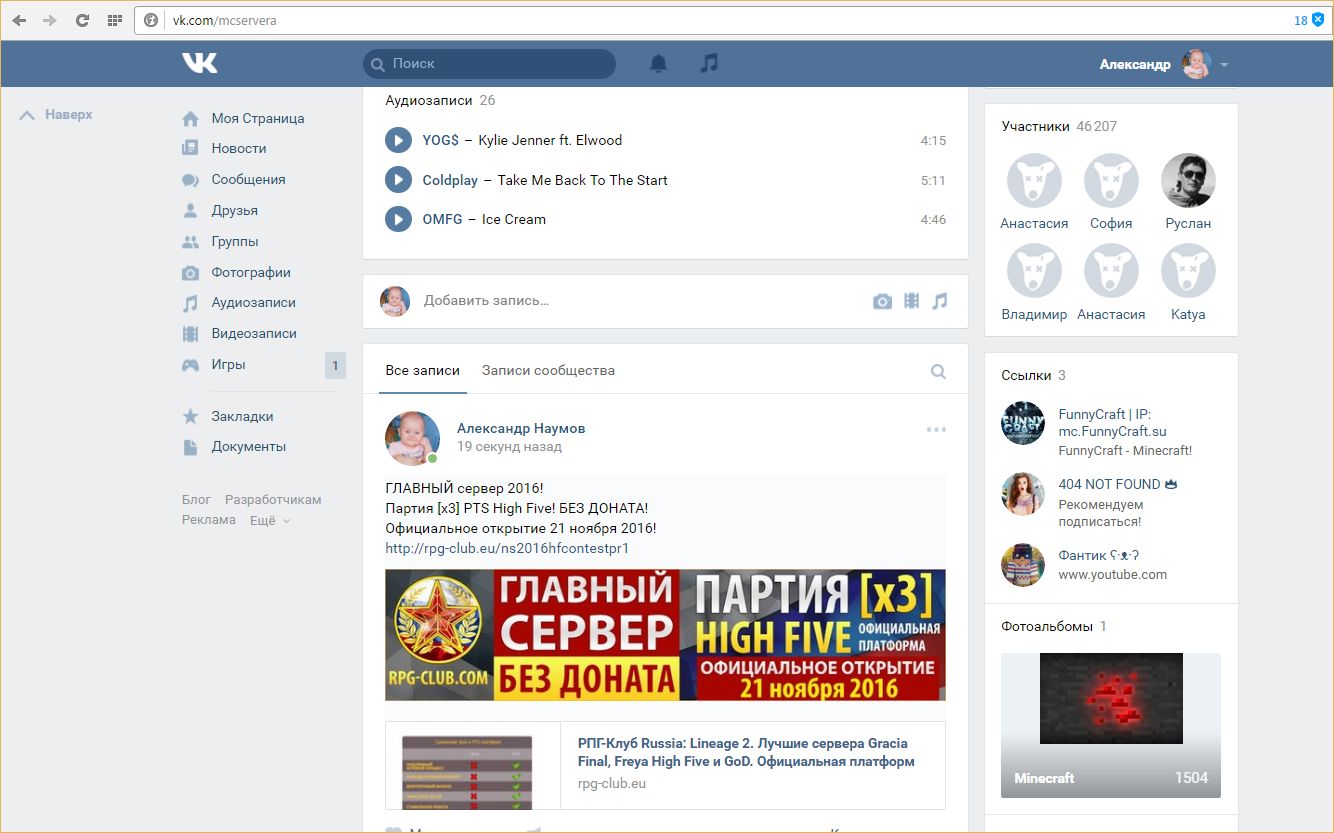Click Реклама footer link
1334x833 pixels.
click(x=209, y=520)
